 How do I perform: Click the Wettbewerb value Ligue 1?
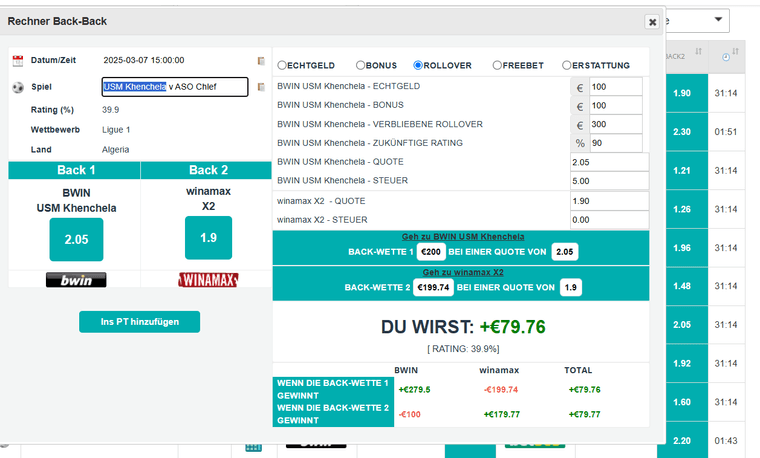click(x=116, y=130)
